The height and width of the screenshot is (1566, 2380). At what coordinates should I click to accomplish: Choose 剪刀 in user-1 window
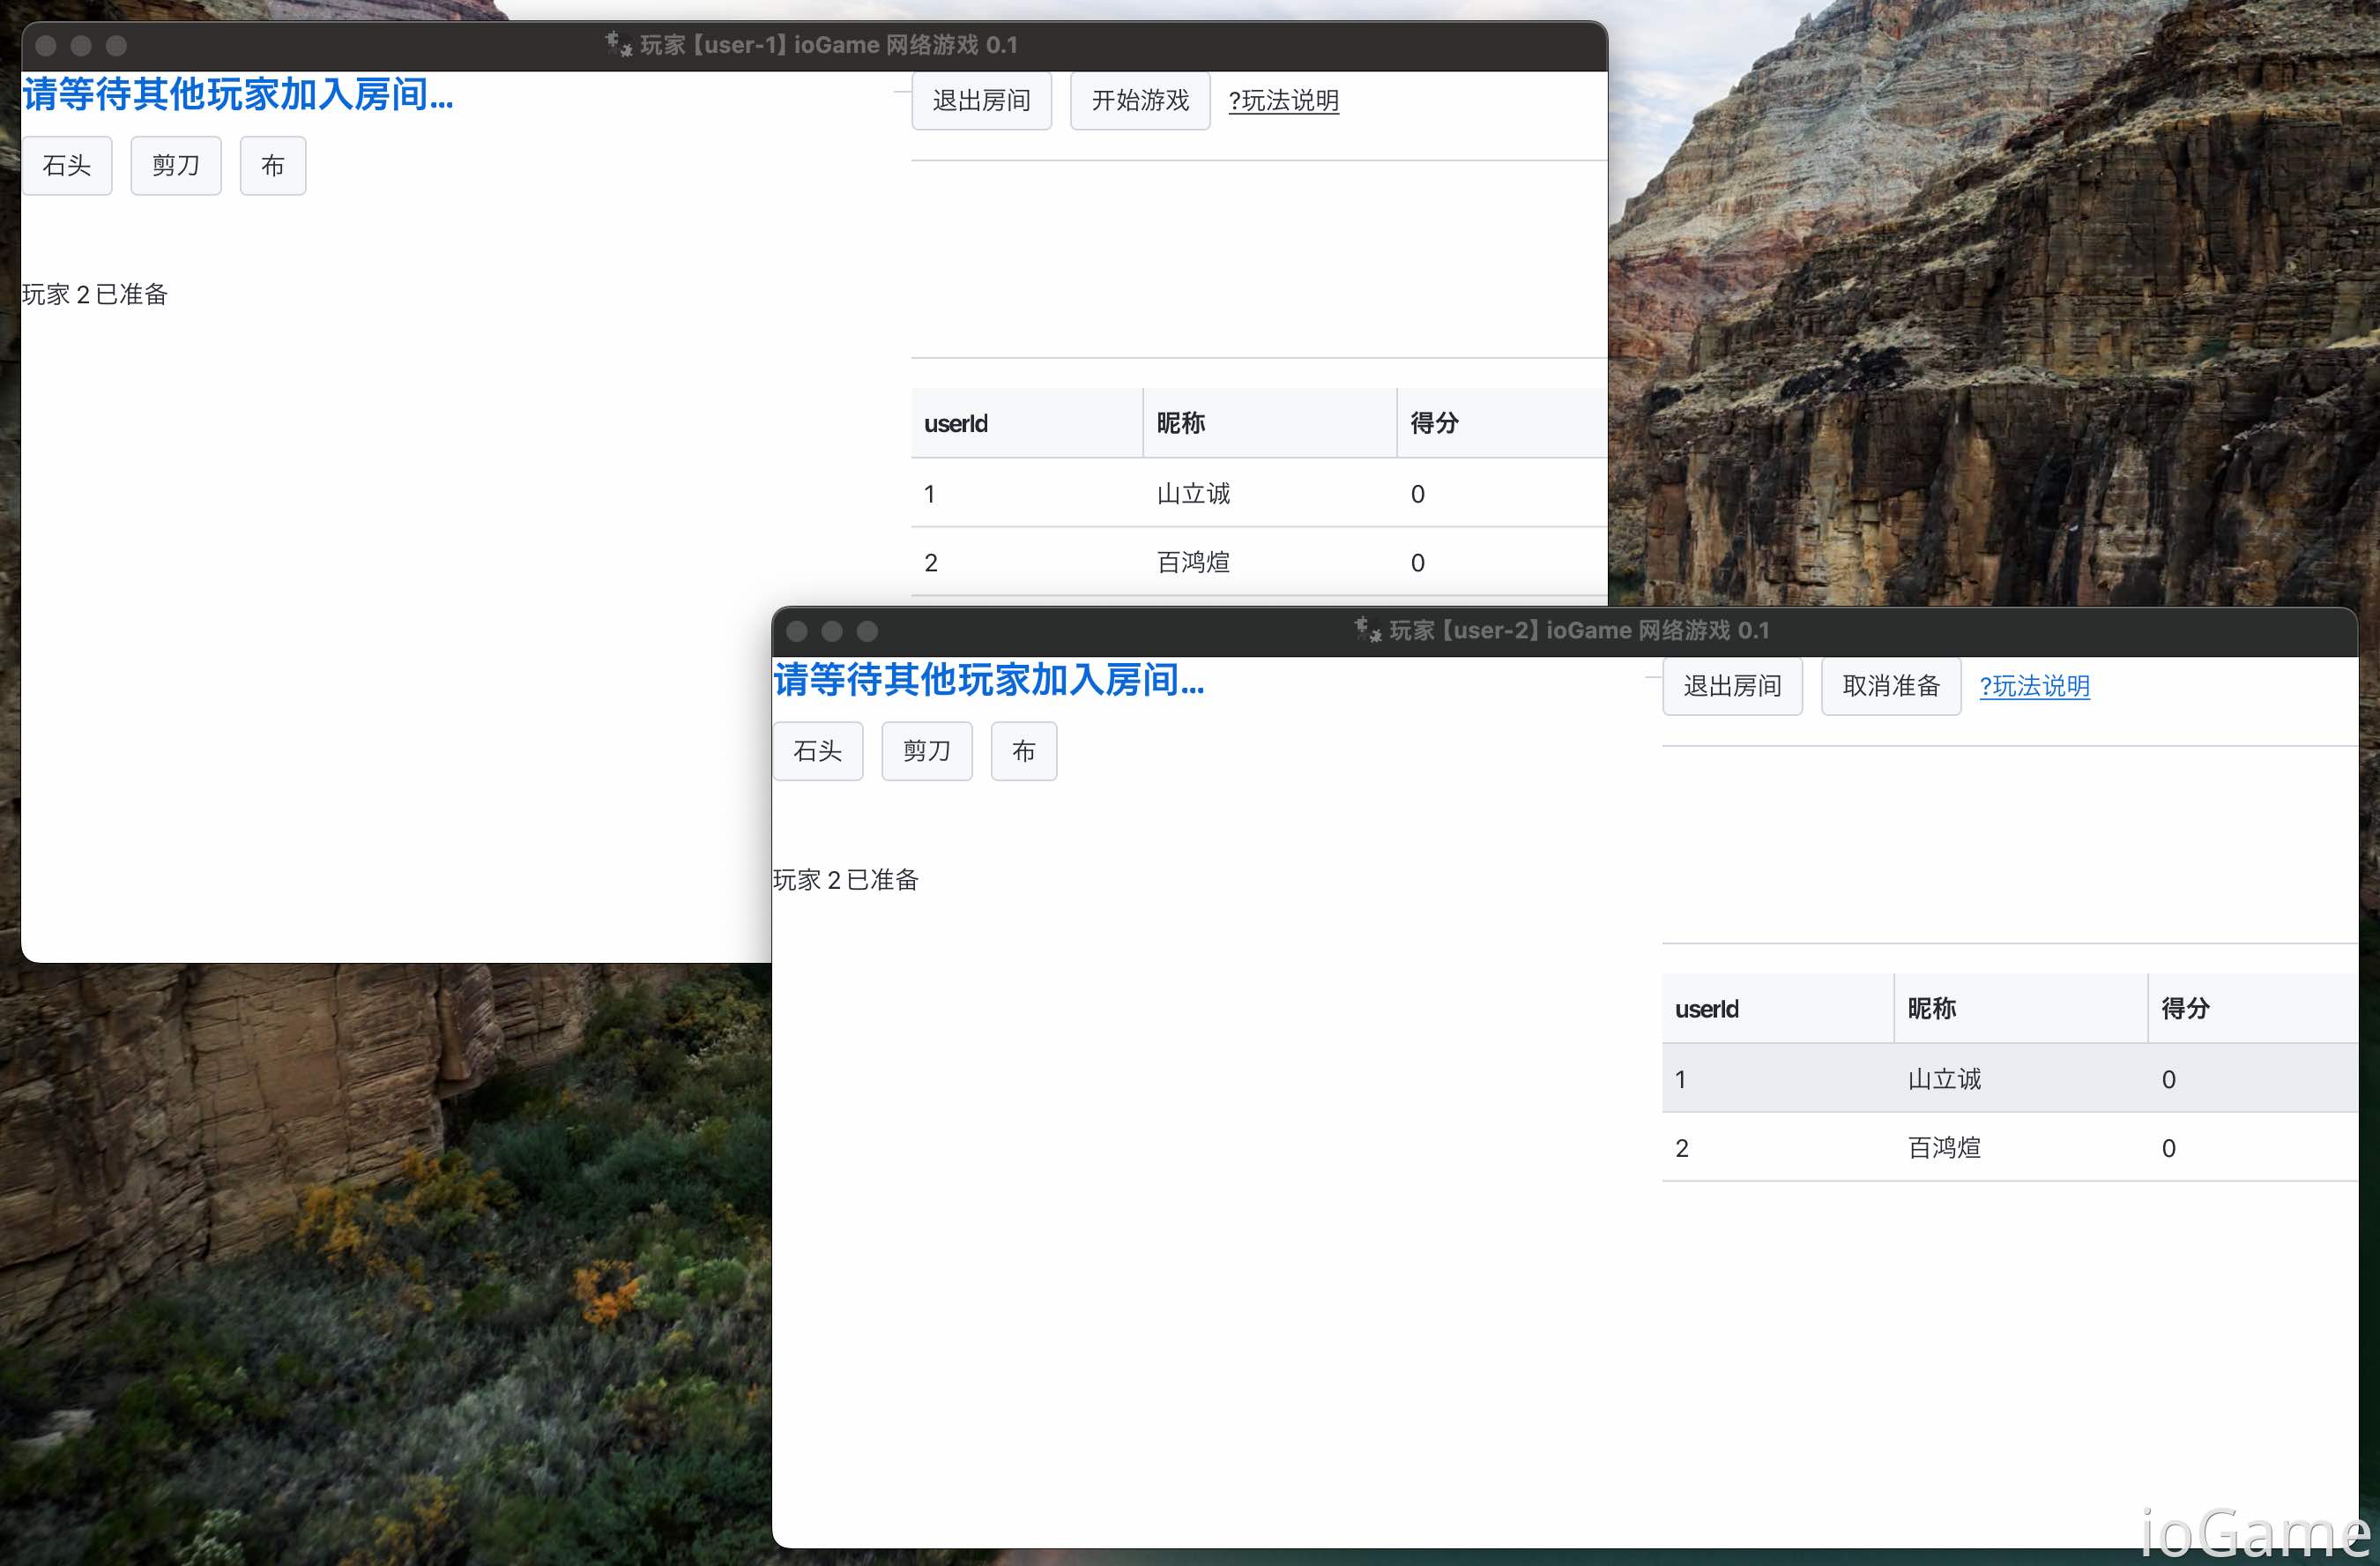[175, 165]
